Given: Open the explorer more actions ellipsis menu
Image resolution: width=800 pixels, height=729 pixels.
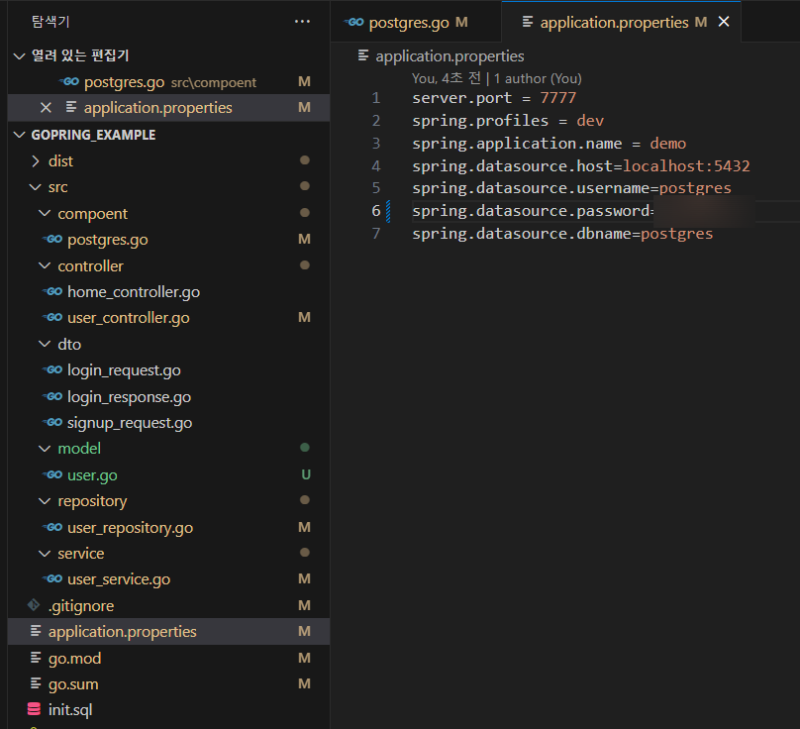Looking at the screenshot, I should [x=302, y=21].
